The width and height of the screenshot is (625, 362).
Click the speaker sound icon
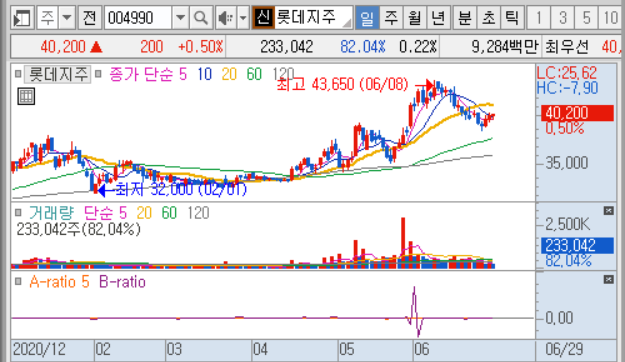coord(226,18)
